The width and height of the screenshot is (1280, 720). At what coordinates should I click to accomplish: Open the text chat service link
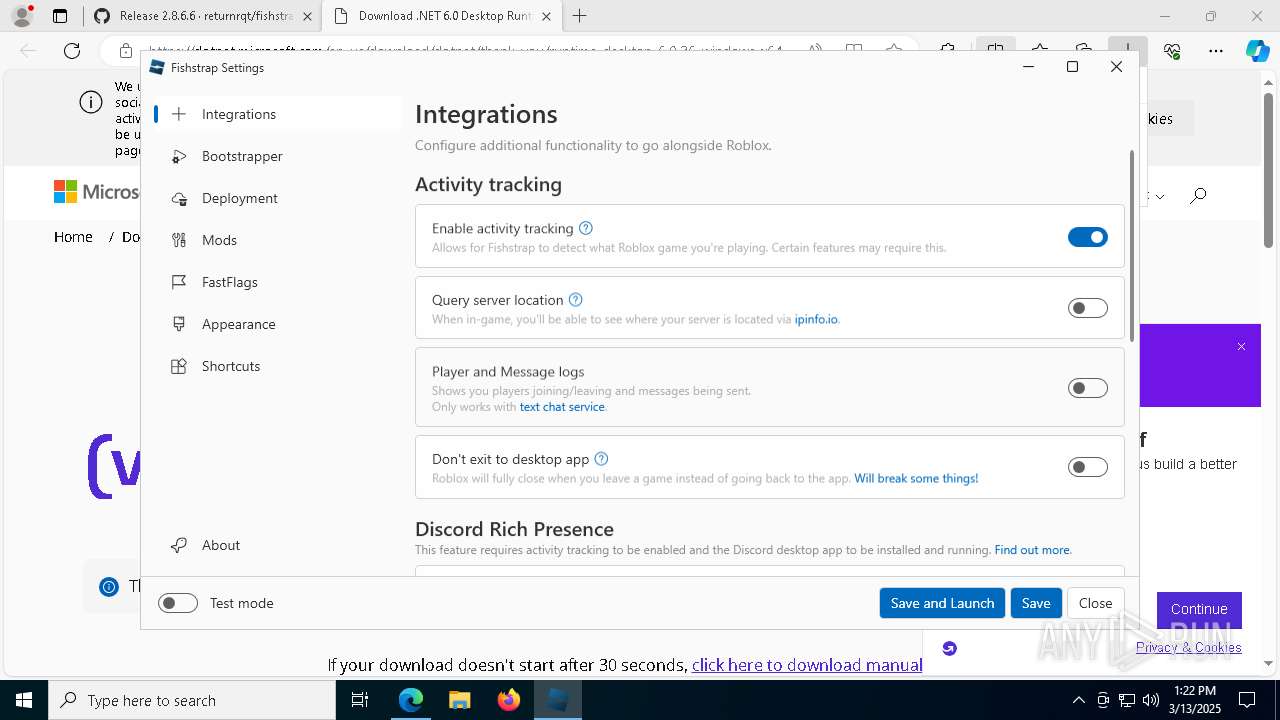coord(562,407)
